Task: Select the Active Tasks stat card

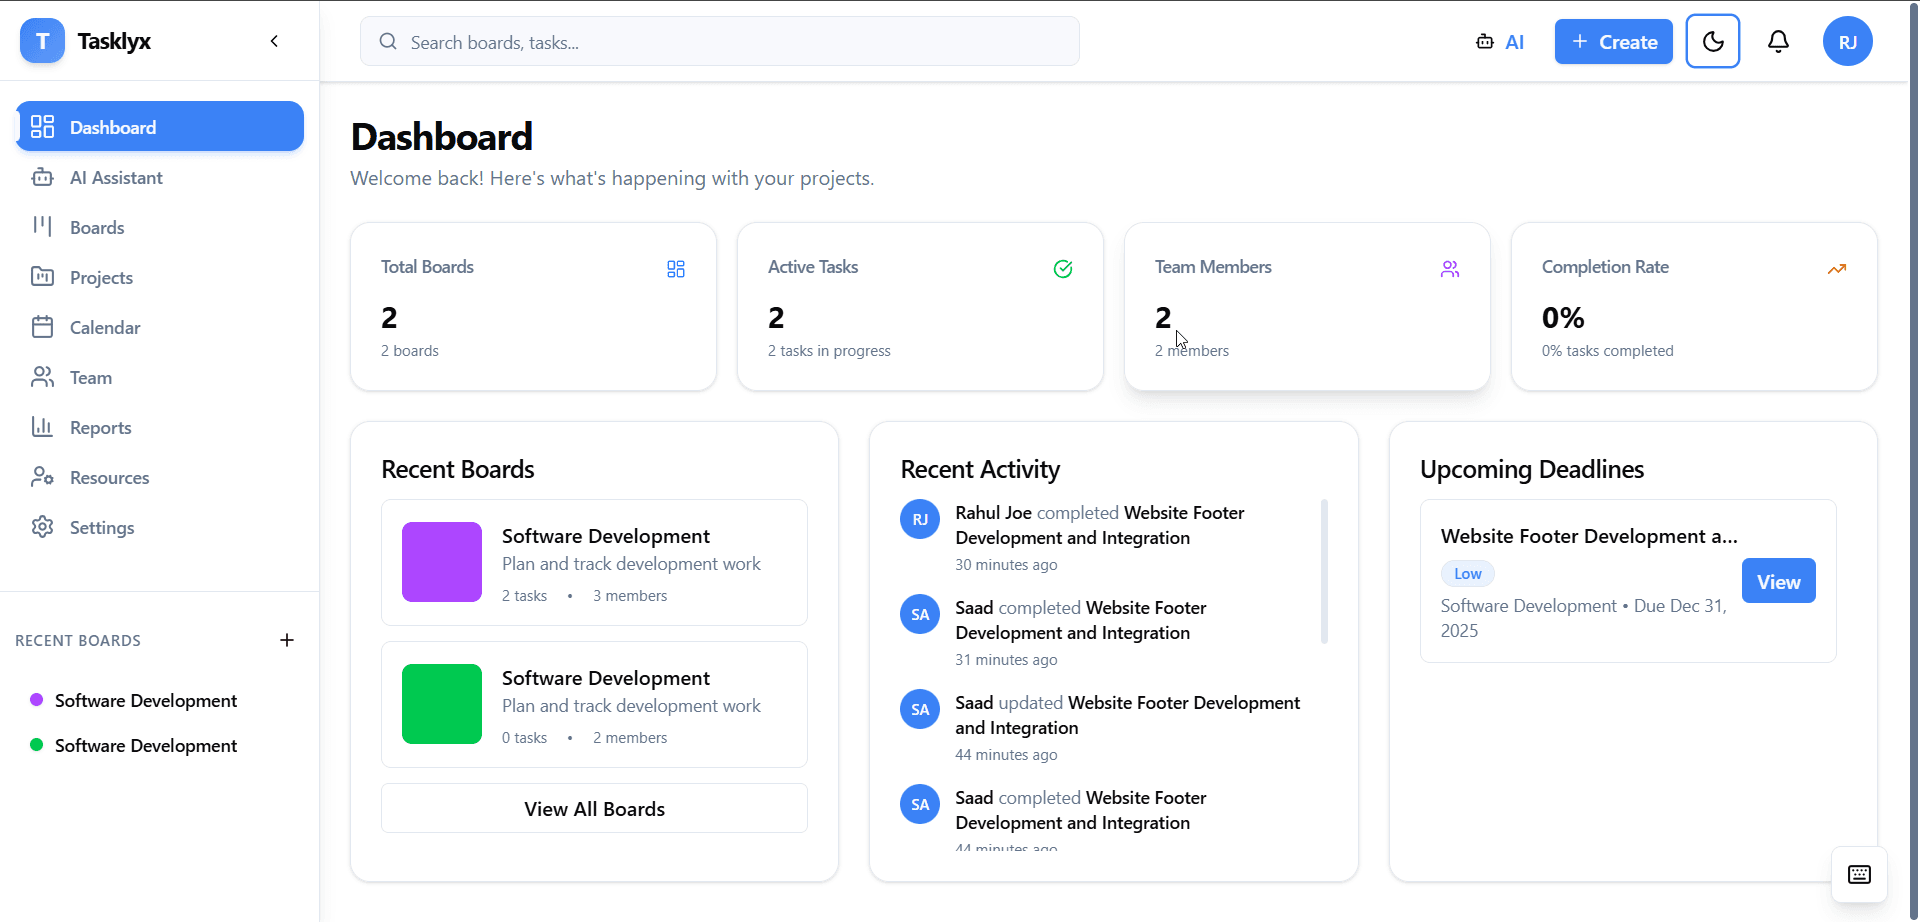Action: [920, 307]
